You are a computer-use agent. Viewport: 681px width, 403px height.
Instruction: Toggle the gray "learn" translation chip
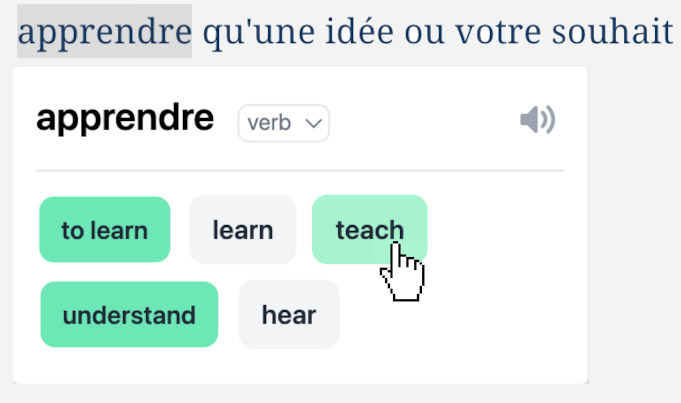tap(242, 230)
